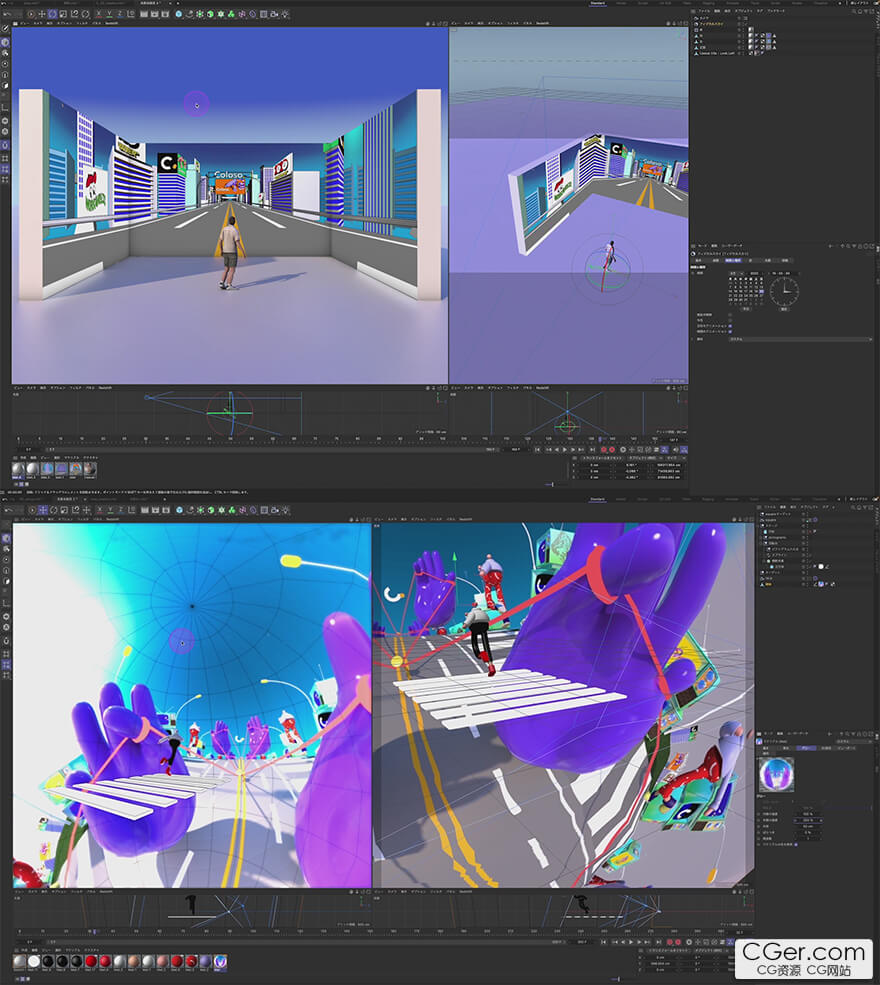Click Play Forward in top window timeline
880x985 pixels.
click(565, 450)
